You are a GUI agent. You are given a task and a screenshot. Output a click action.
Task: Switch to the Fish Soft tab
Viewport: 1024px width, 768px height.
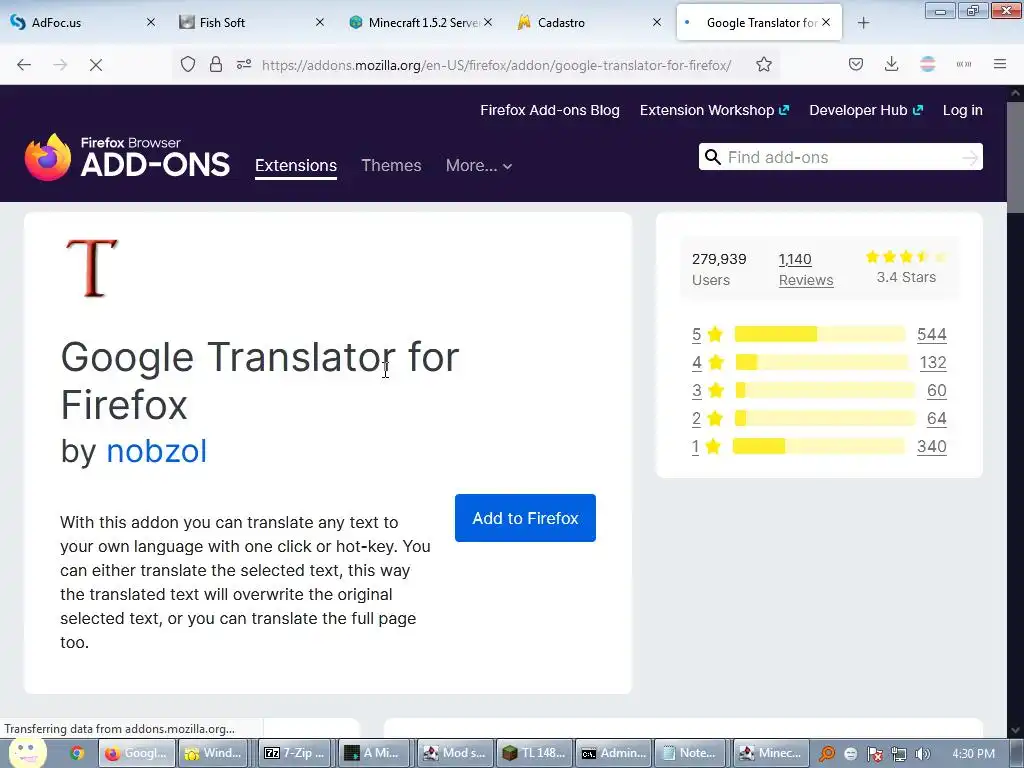pos(253,22)
